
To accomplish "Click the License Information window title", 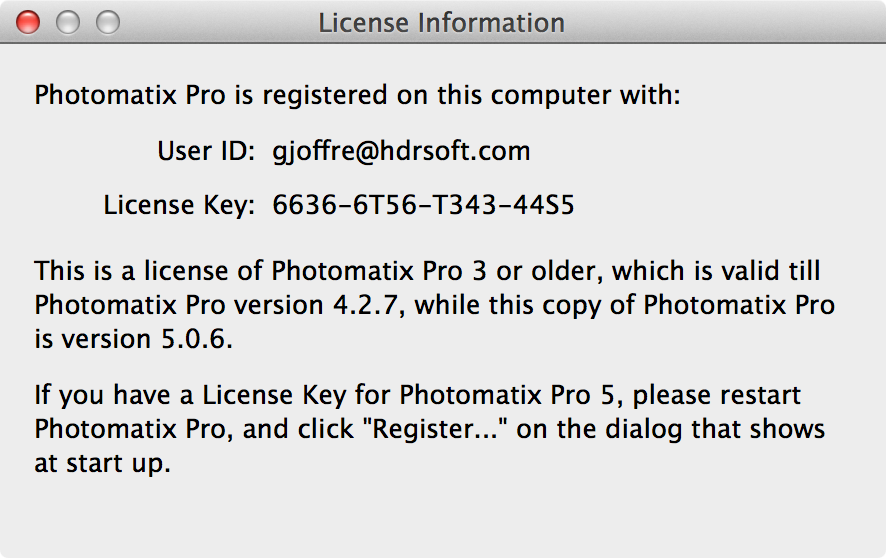I will [441, 23].
